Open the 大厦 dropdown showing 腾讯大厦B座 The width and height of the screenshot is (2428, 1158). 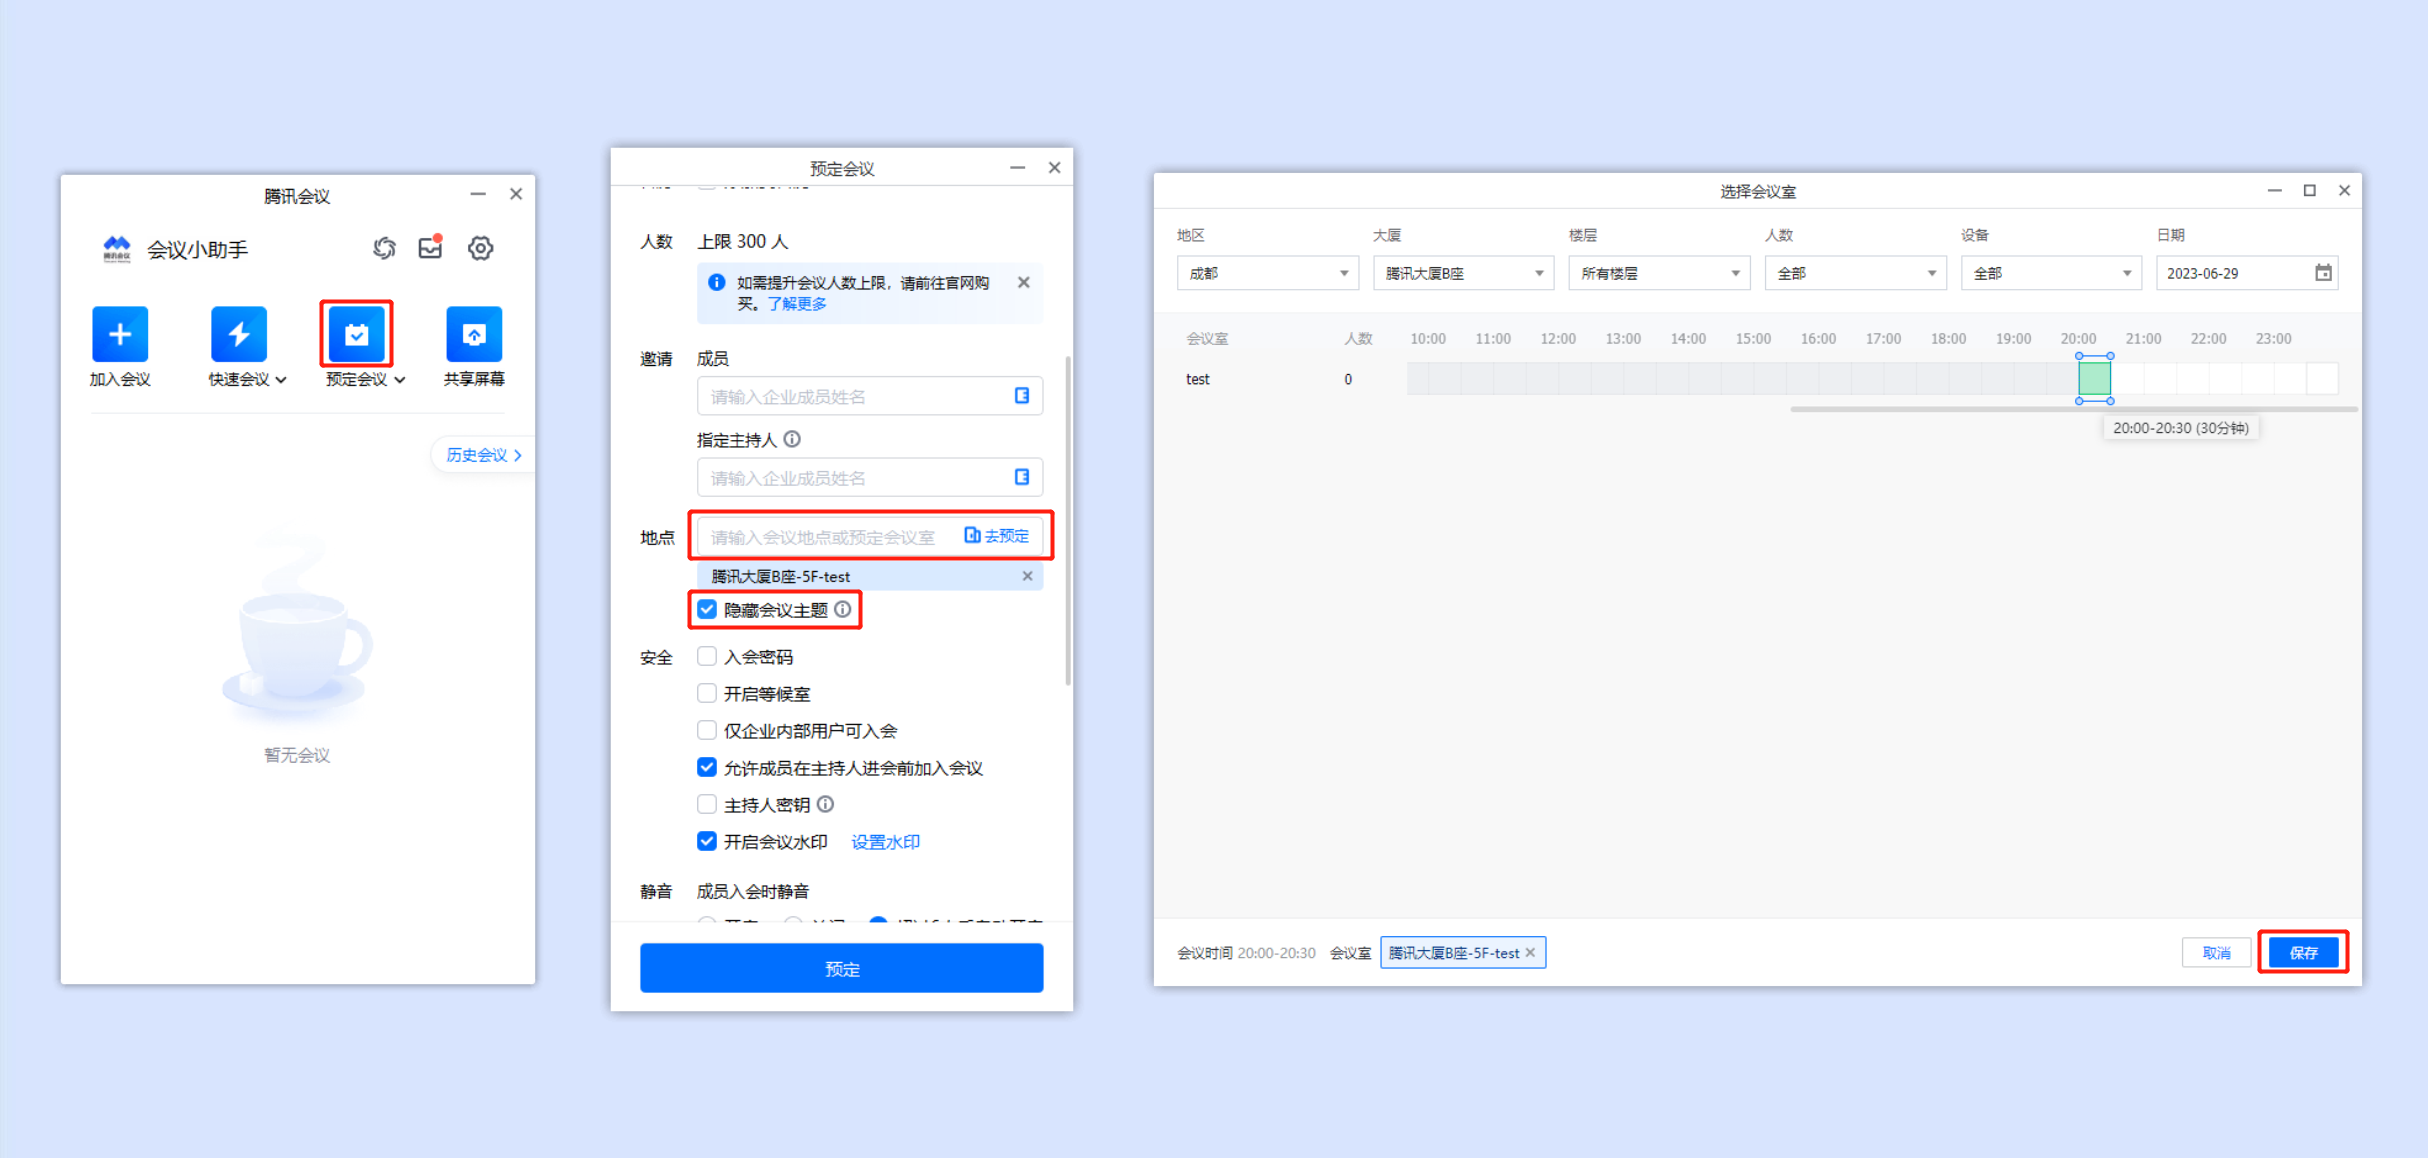[1463, 273]
